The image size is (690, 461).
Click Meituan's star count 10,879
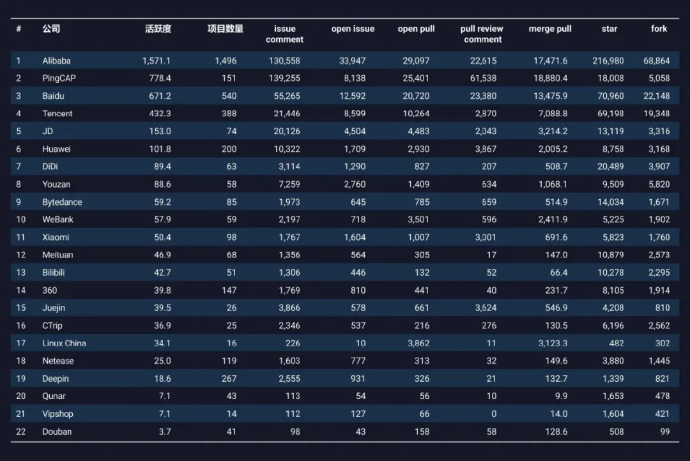610,255
